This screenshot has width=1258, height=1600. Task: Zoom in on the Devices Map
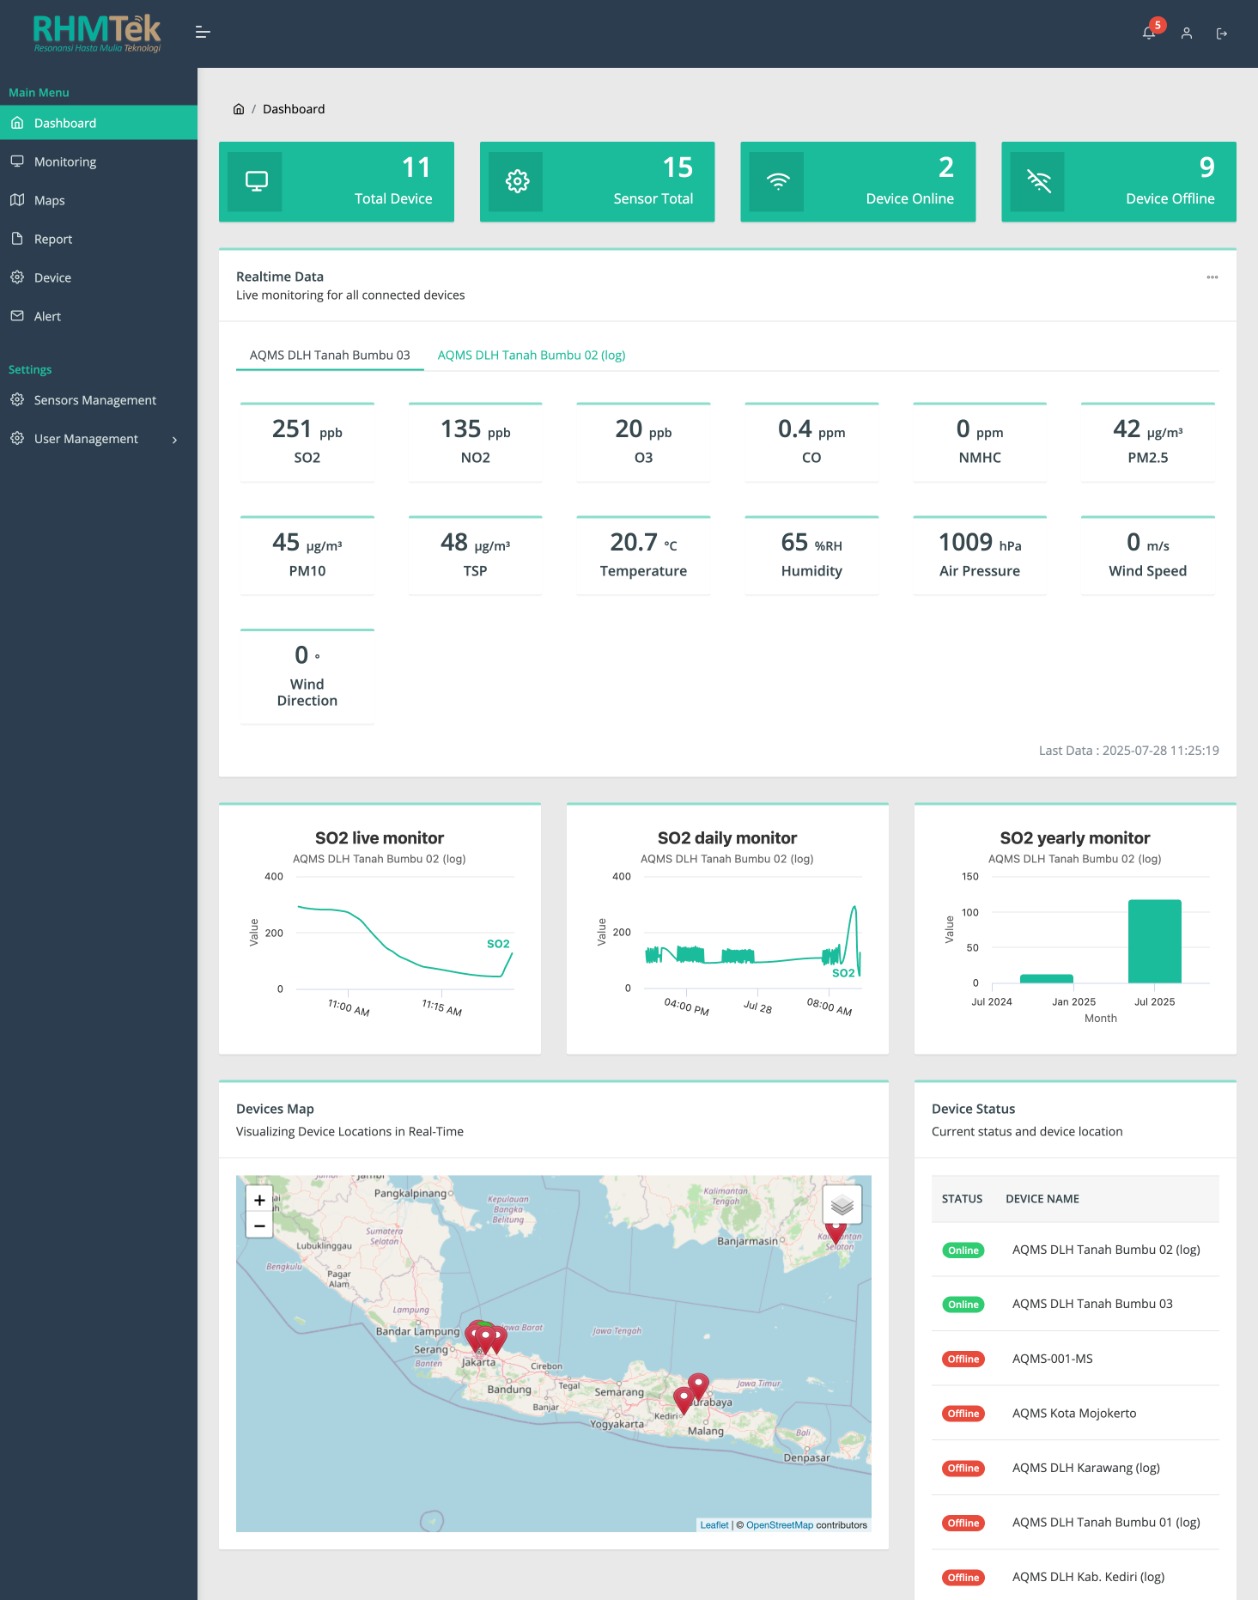point(259,1200)
